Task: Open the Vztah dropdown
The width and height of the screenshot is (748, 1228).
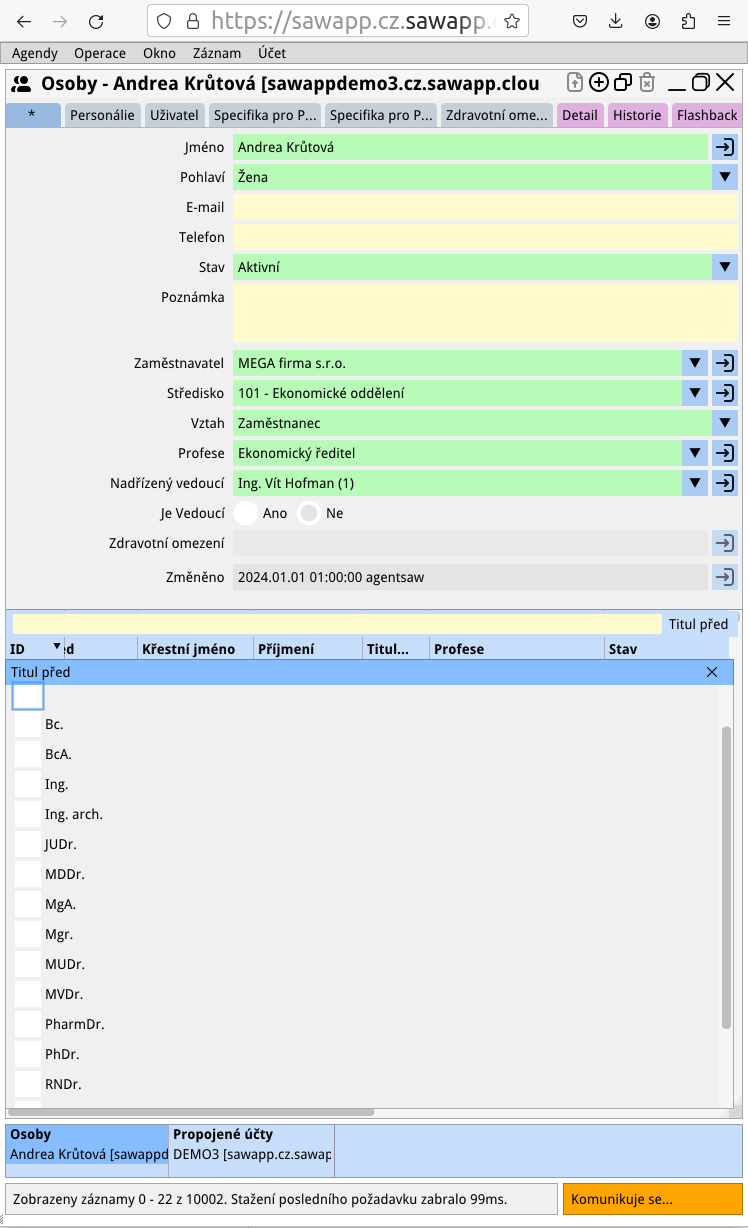Action: (725, 423)
